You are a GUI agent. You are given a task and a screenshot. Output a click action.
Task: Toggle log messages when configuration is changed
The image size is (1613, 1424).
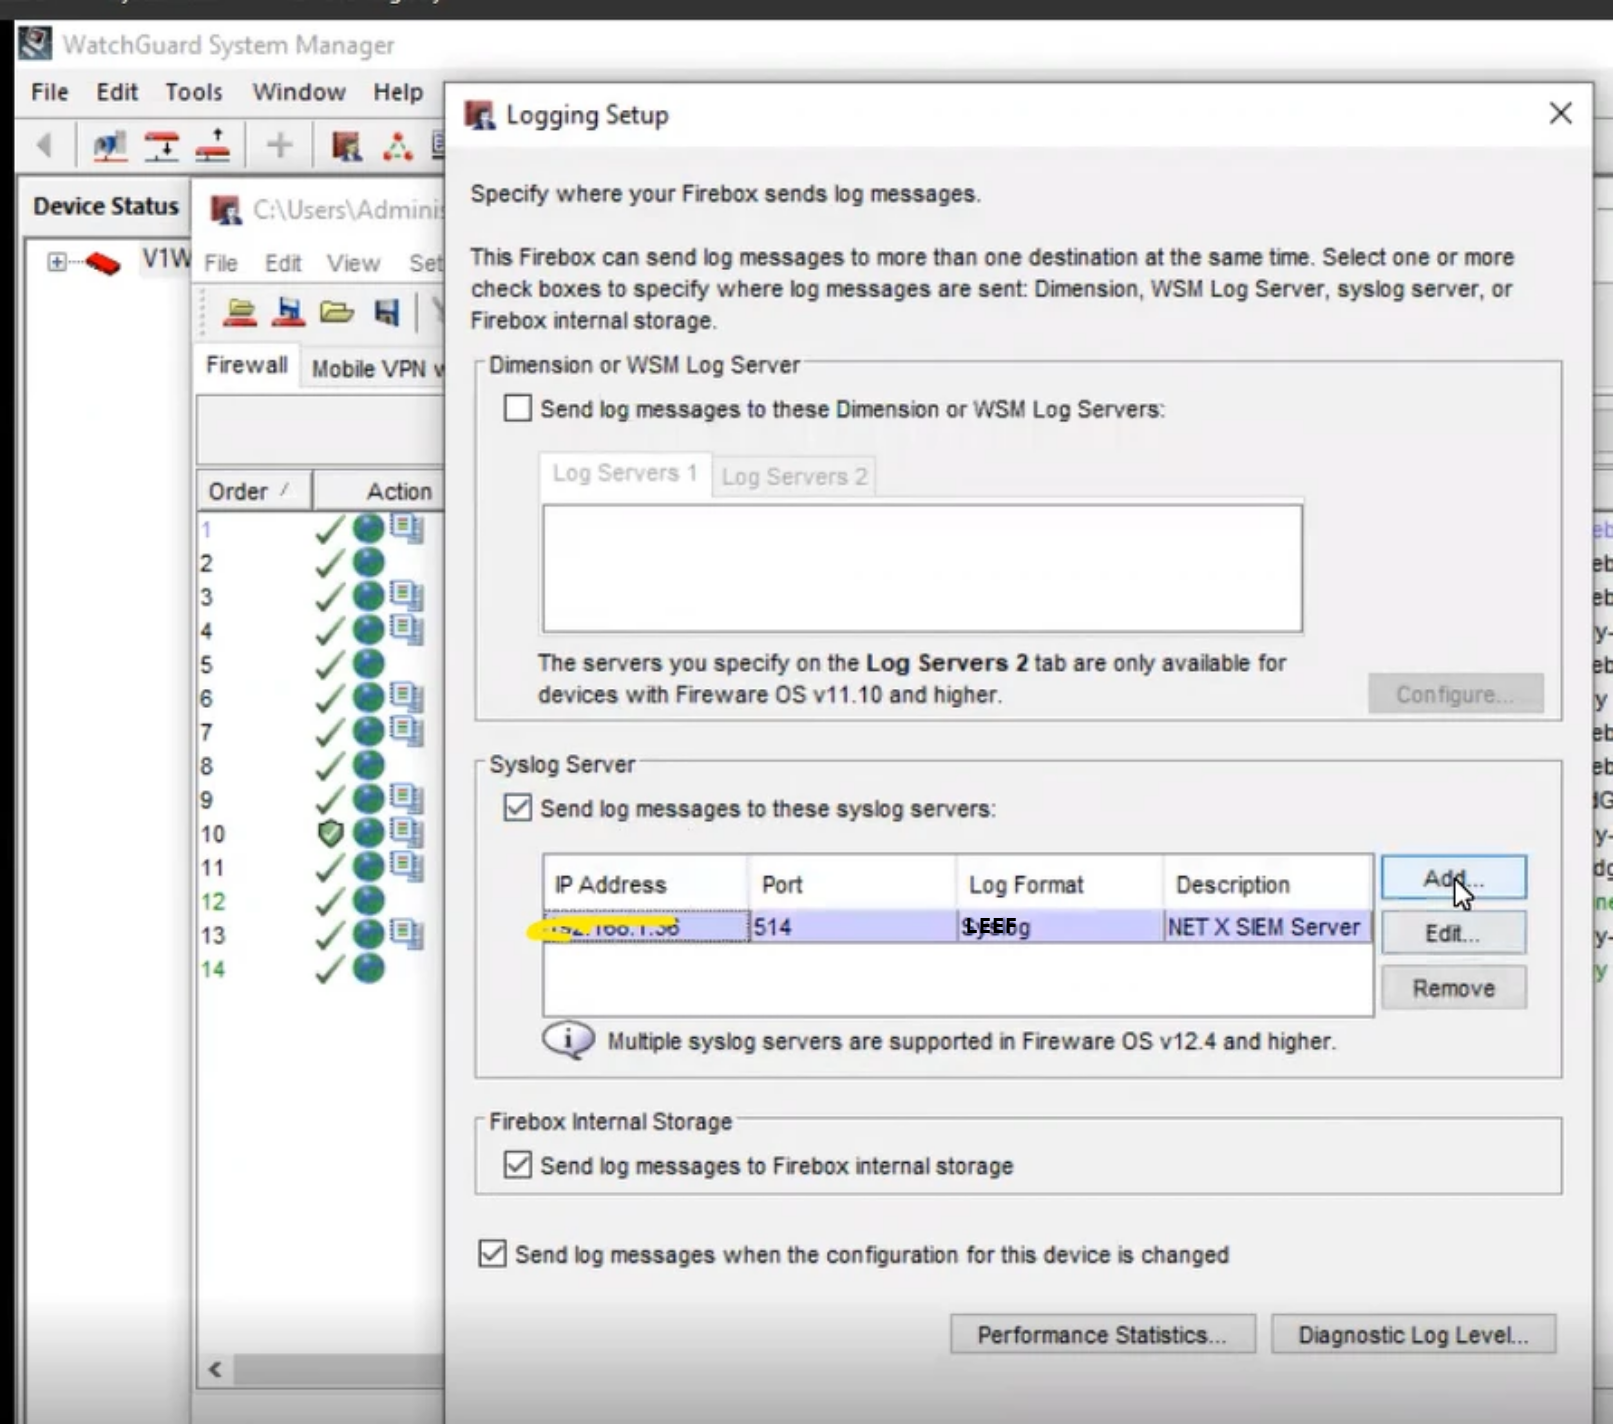click(x=492, y=1253)
